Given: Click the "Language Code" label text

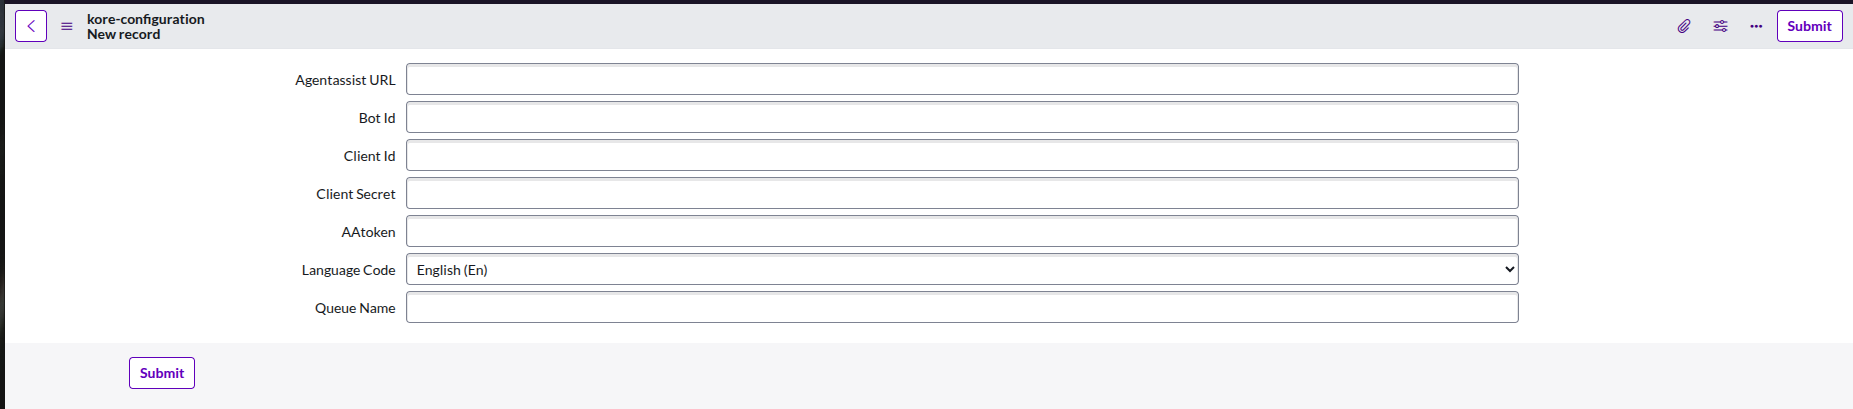Looking at the screenshot, I should [348, 270].
